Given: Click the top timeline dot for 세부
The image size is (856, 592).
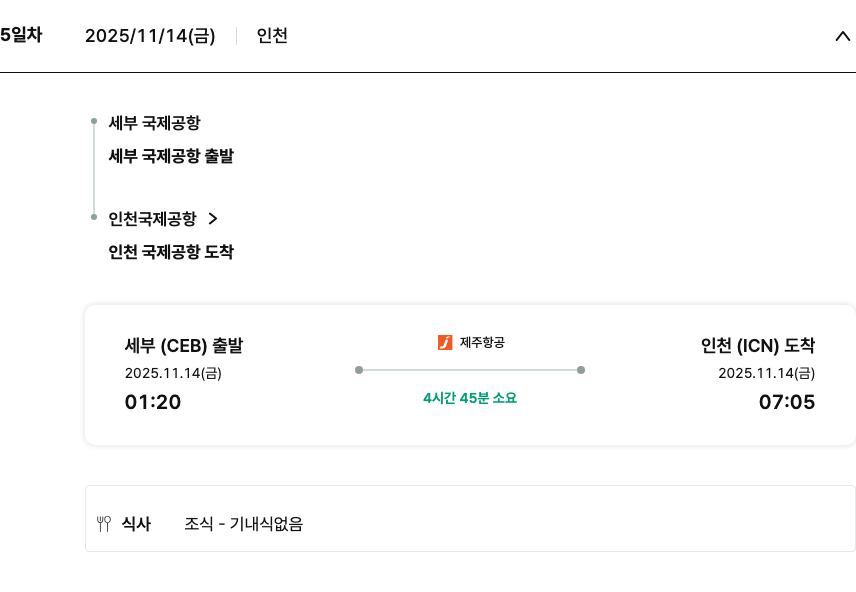Looking at the screenshot, I should 93,121.
